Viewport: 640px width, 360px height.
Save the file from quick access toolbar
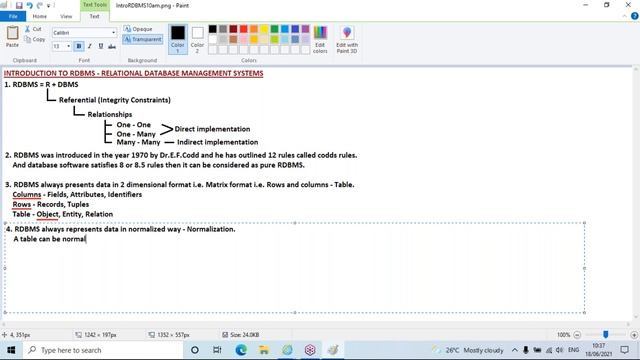coord(19,5)
